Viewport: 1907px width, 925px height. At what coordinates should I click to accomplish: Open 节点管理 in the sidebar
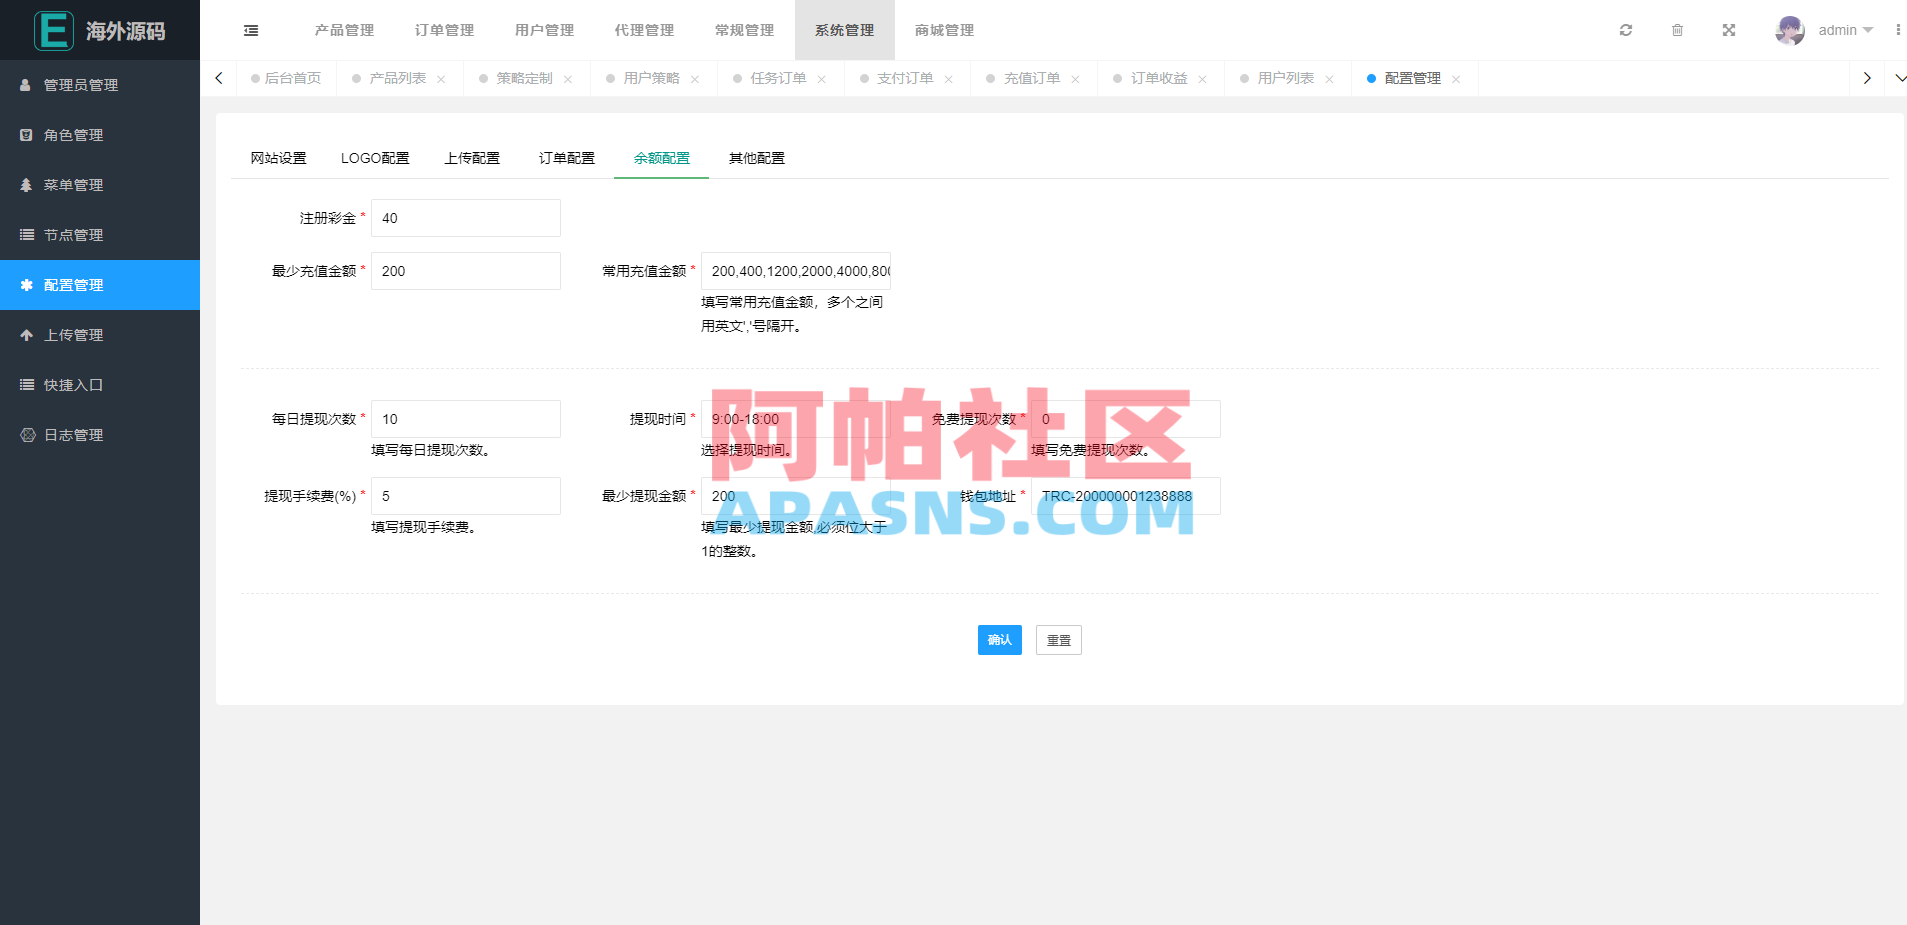coord(71,235)
